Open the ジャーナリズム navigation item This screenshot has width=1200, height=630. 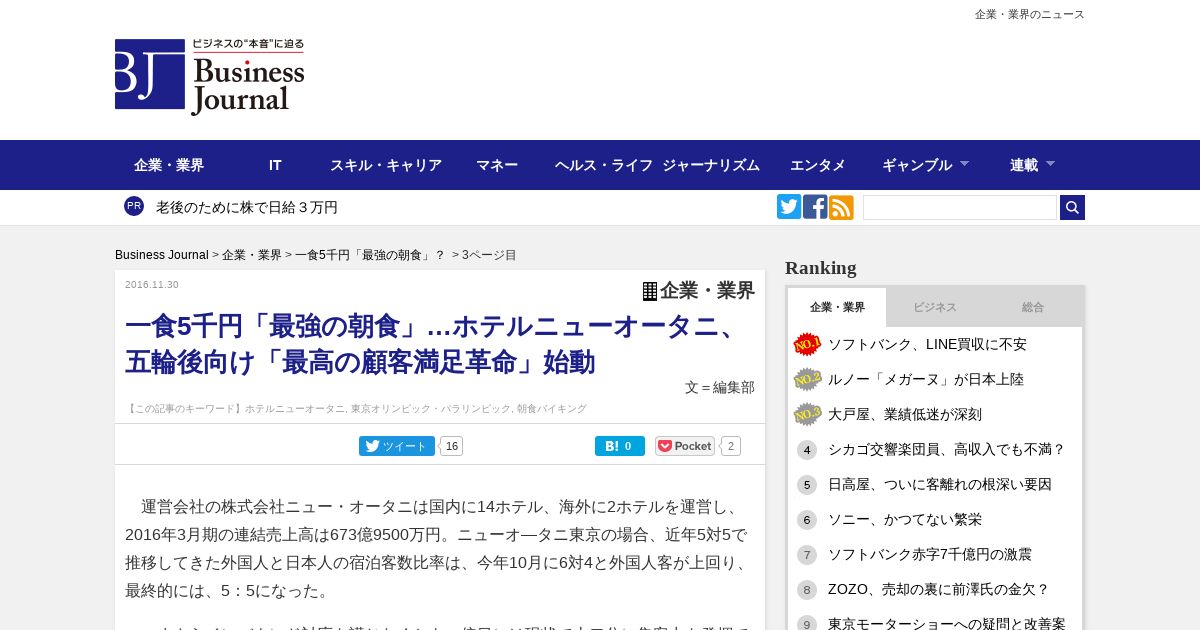711,165
